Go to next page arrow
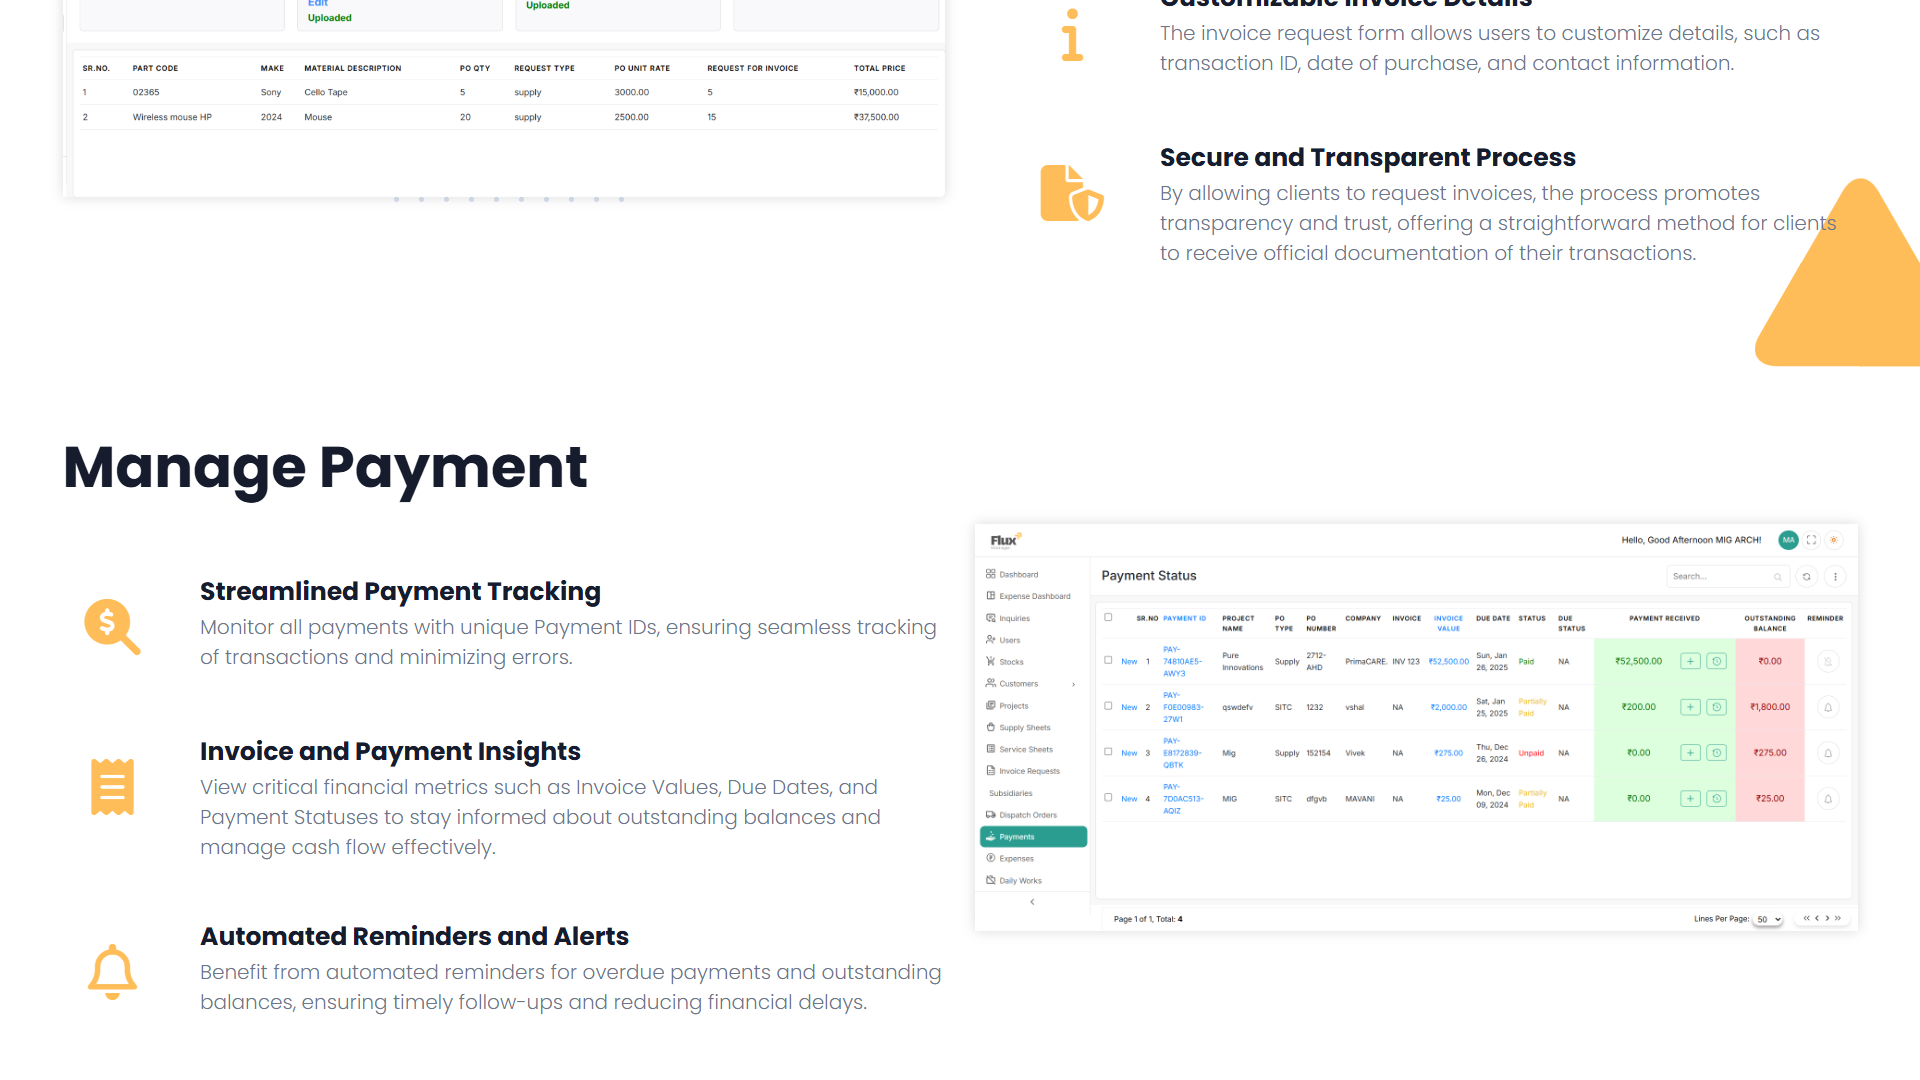 coord(1827,918)
